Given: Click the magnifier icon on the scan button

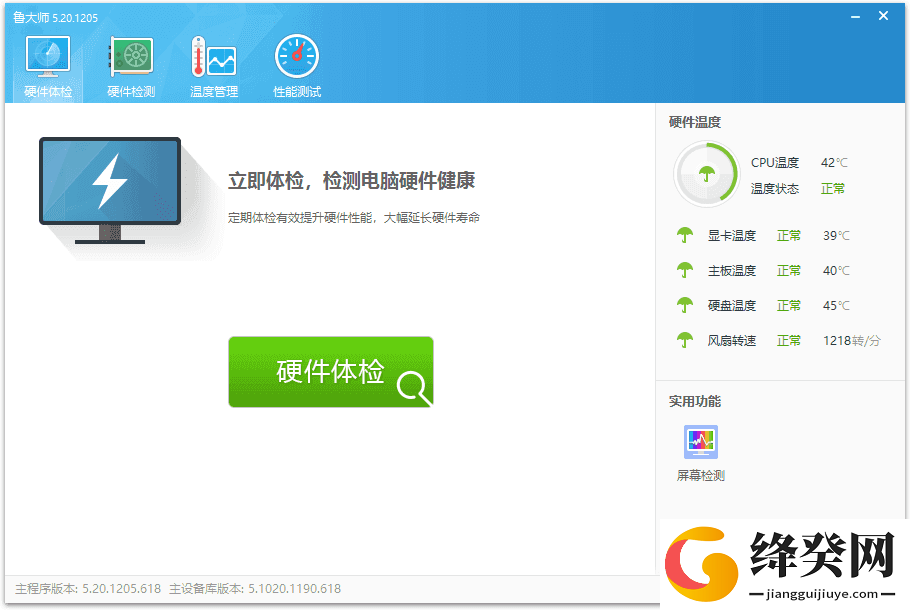Looking at the screenshot, I should pos(414,387).
